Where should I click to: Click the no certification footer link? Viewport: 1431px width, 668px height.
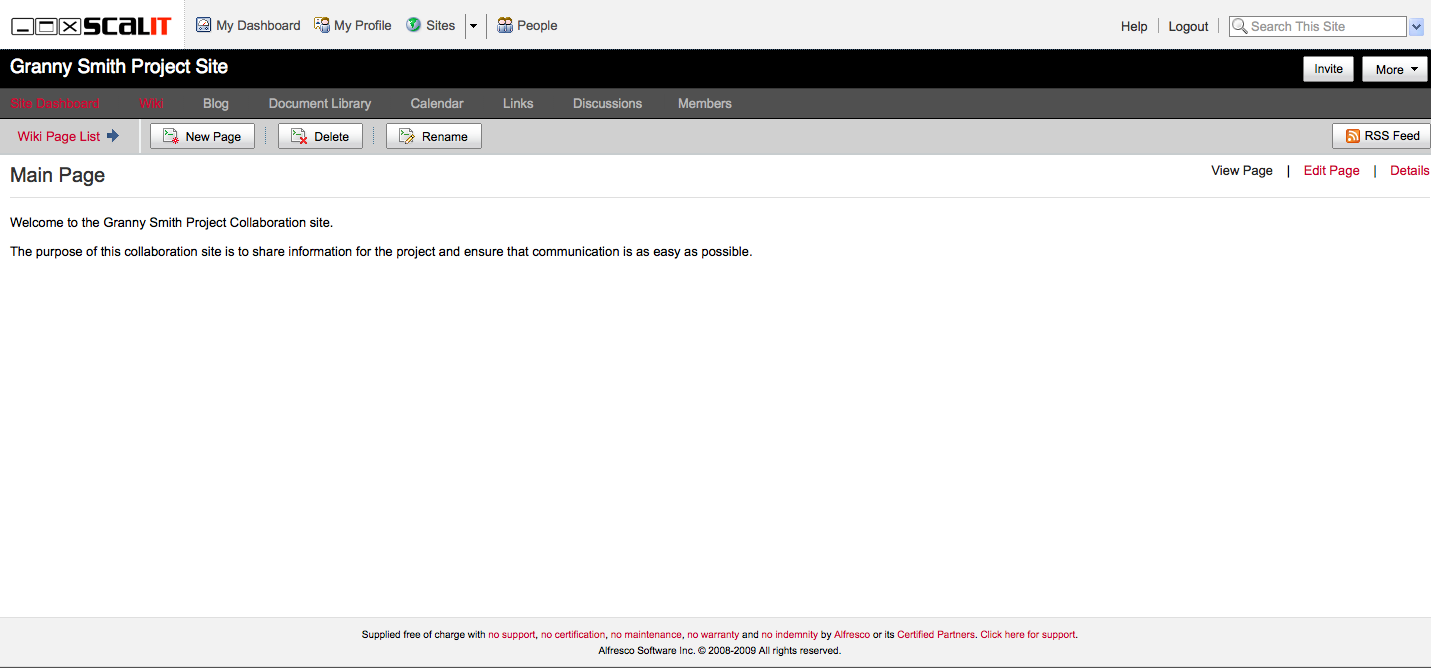[x=573, y=634]
